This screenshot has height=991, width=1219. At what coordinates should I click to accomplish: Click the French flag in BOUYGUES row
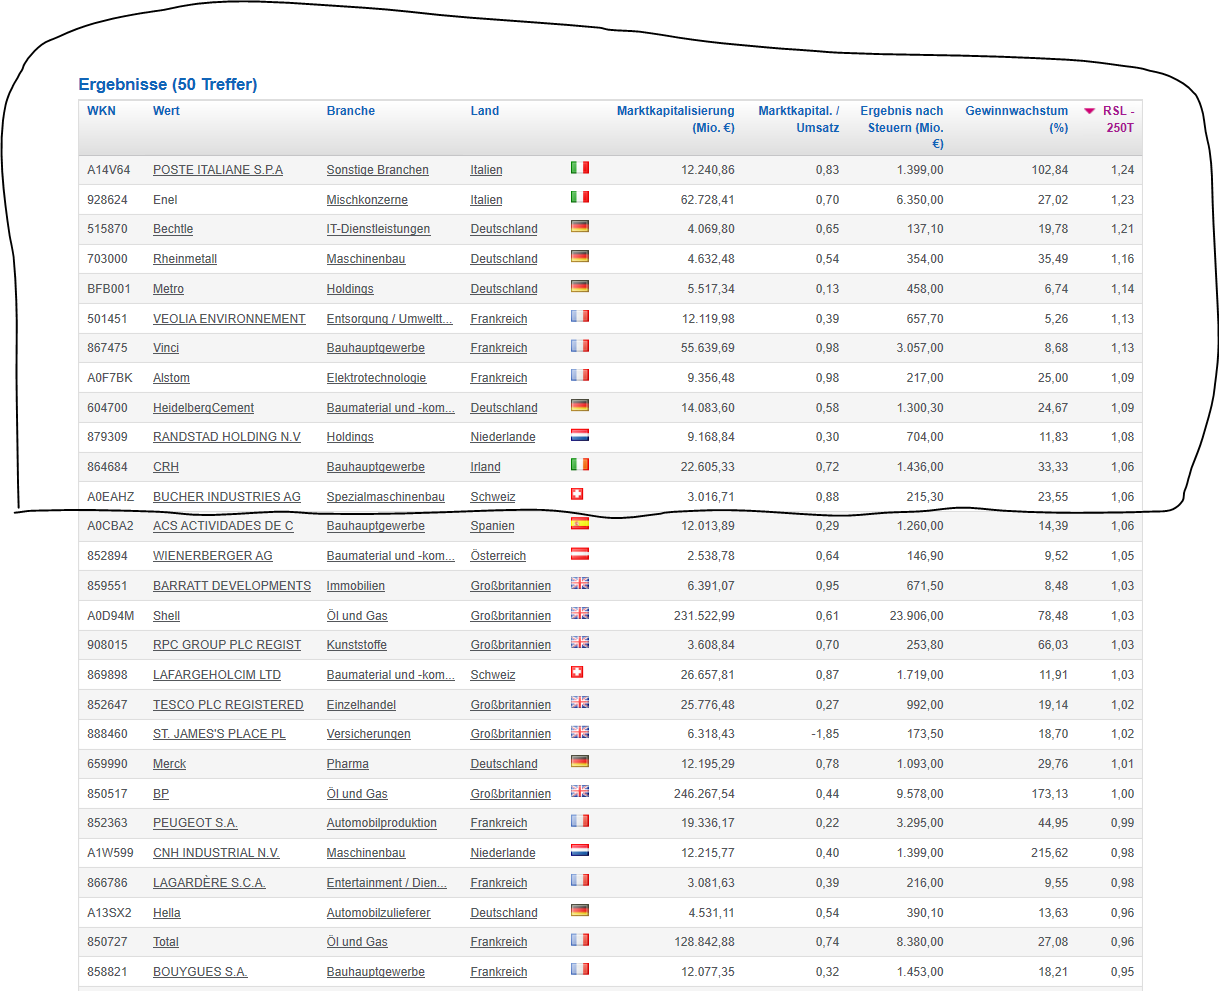(580, 970)
